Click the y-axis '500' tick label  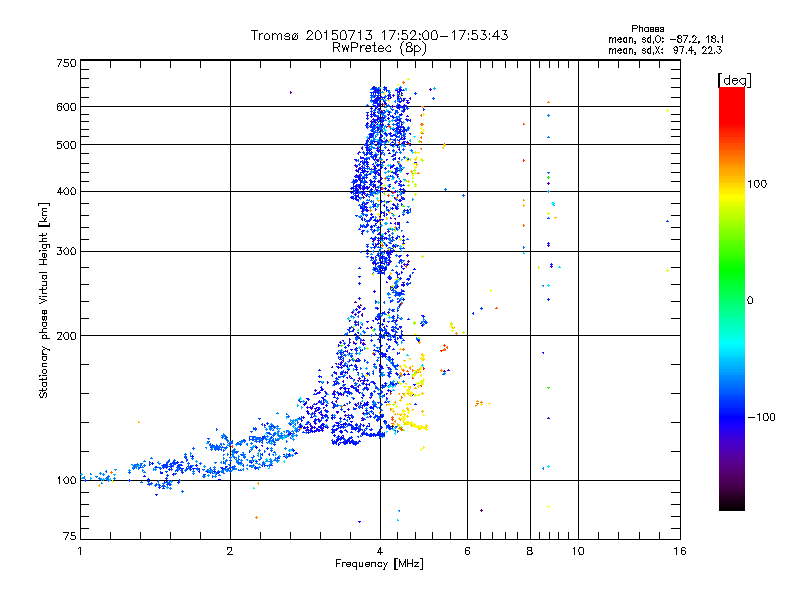[66, 145]
